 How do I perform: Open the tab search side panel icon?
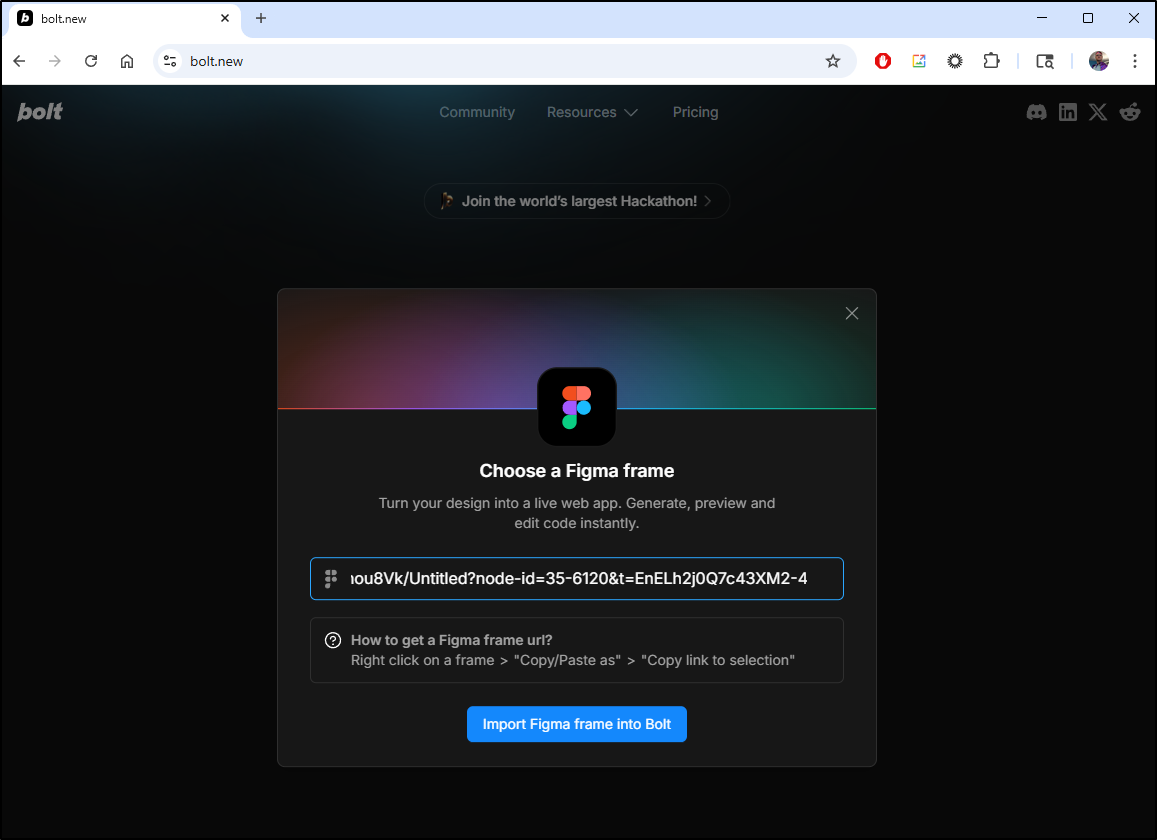point(1045,61)
